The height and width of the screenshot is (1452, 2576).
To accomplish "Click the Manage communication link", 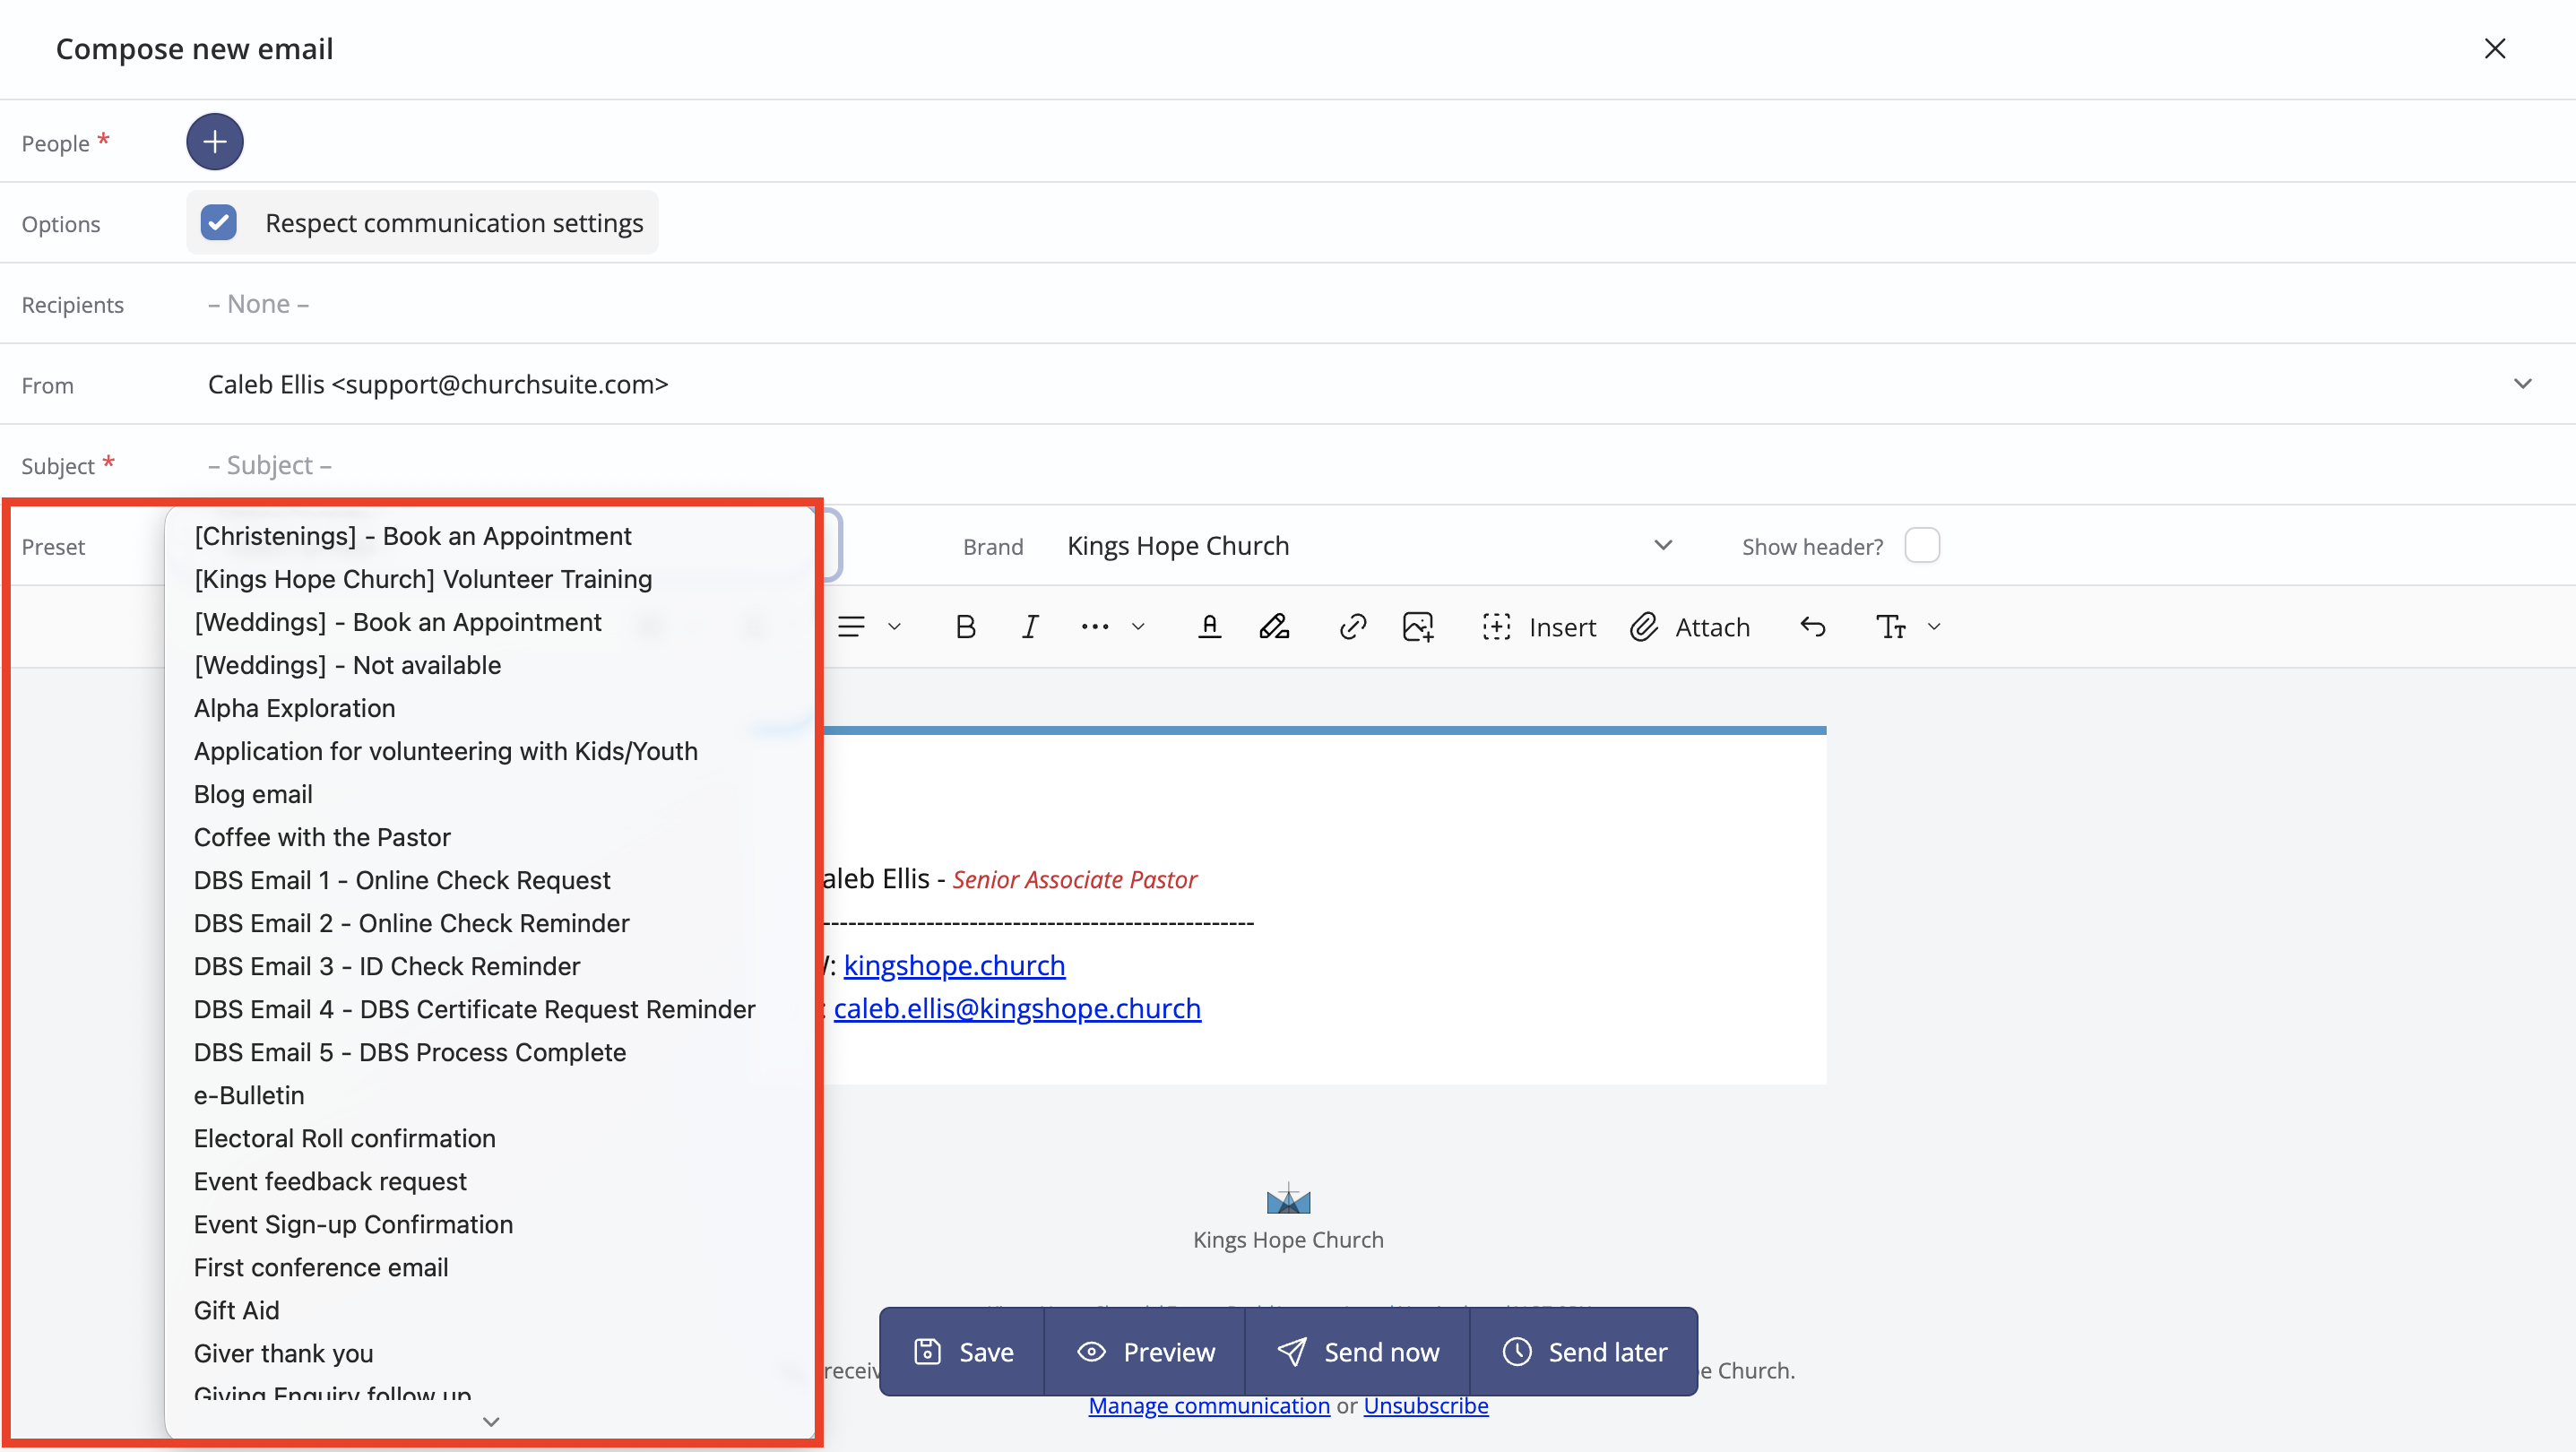I will point(1209,1405).
